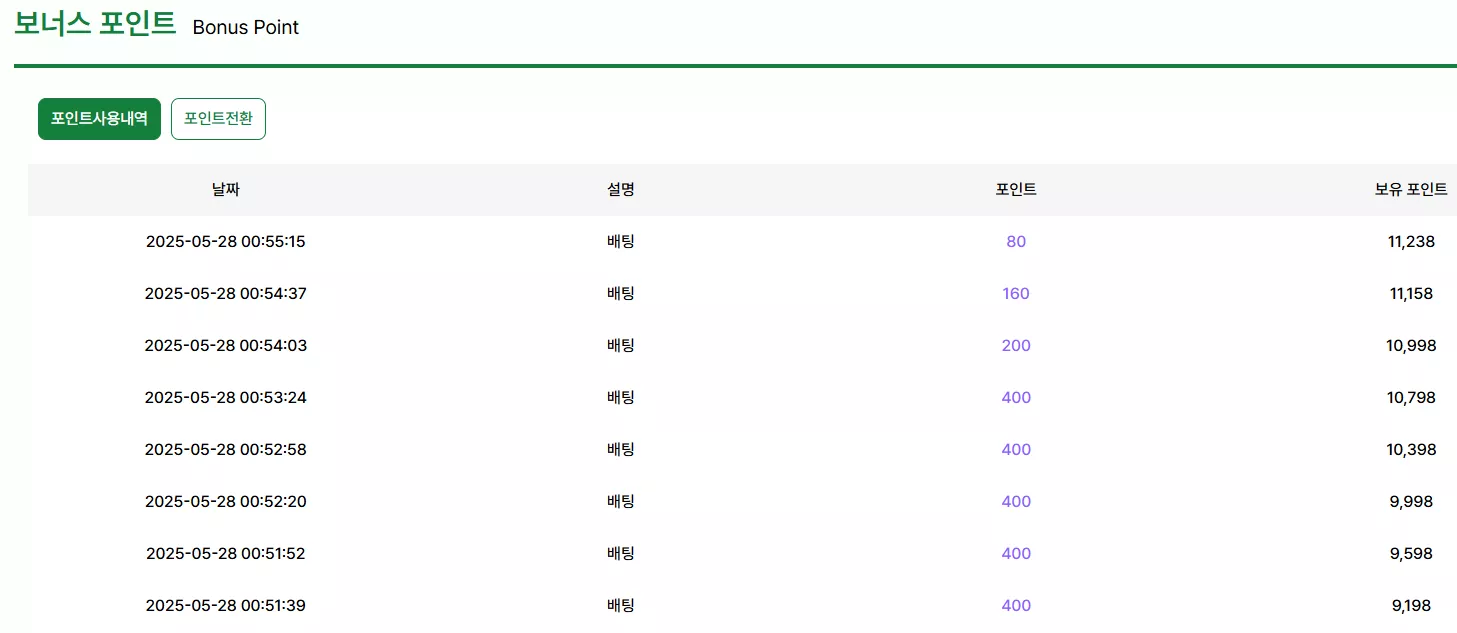
Task: Click the 포인트 column header
Action: [x=1016, y=190]
